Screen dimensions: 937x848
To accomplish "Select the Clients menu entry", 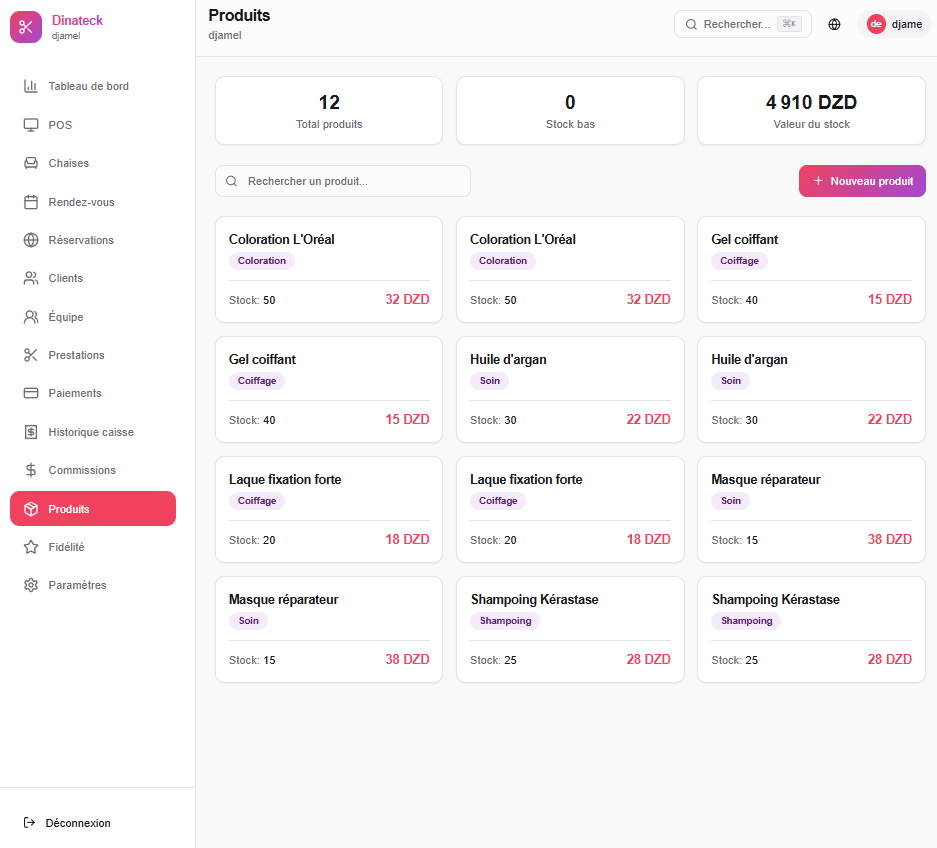I will tap(93, 278).
